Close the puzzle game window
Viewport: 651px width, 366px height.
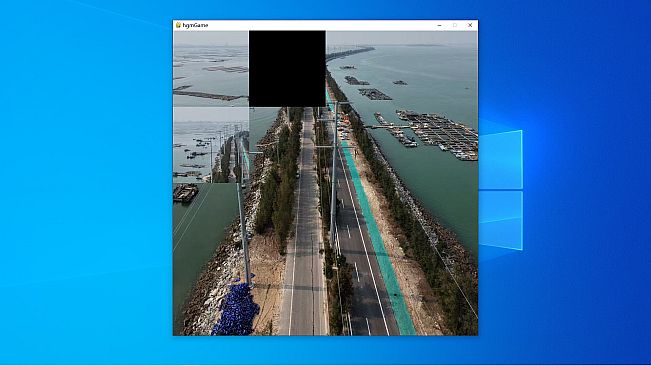point(470,25)
